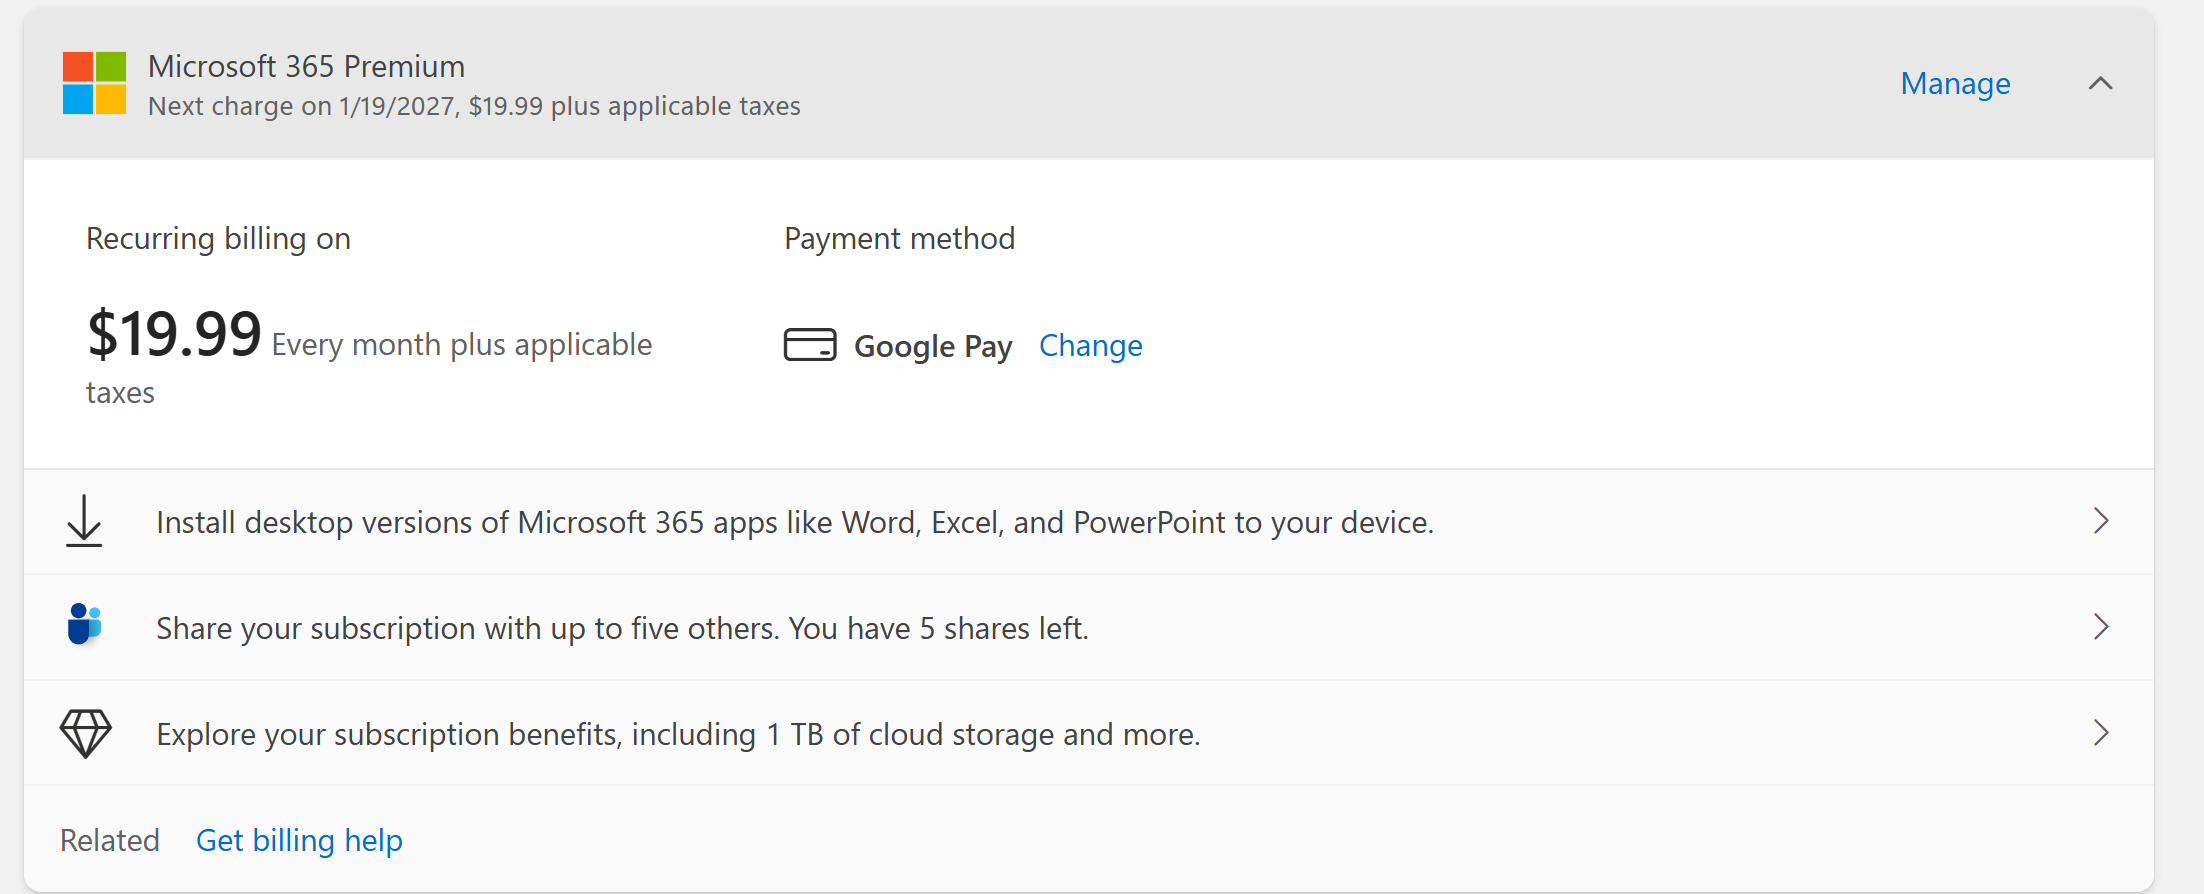The height and width of the screenshot is (894, 2204).
Task: Click the Microsoft four-color logo
Action: (94, 83)
